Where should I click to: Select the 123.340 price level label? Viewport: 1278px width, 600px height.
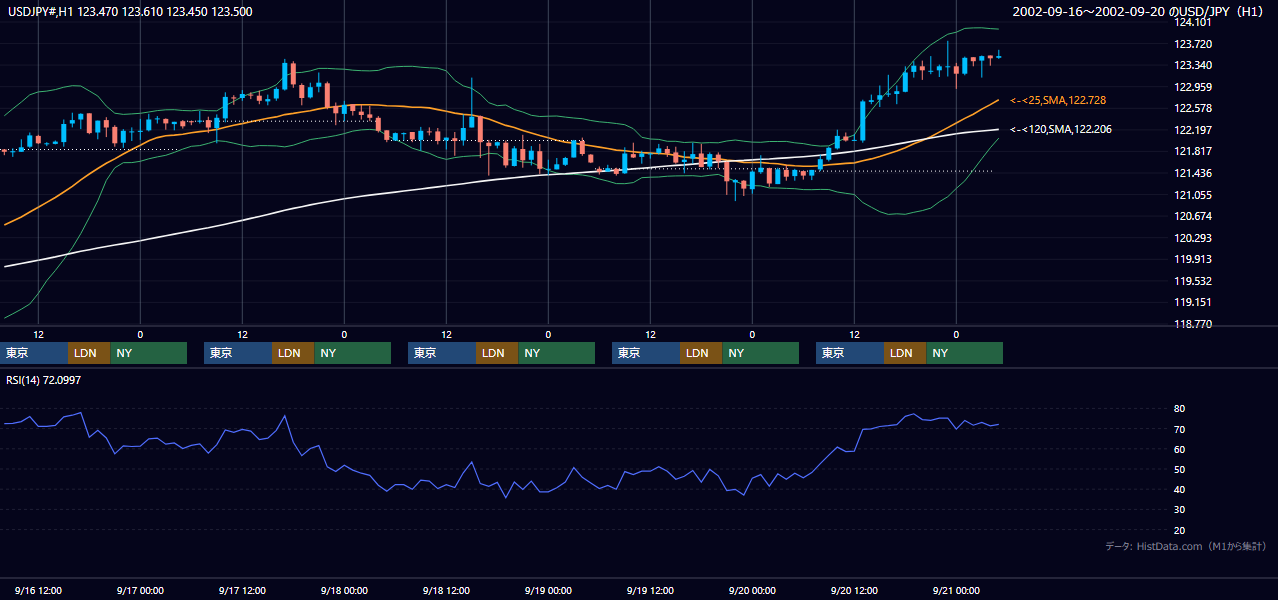[x=1193, y=65]
